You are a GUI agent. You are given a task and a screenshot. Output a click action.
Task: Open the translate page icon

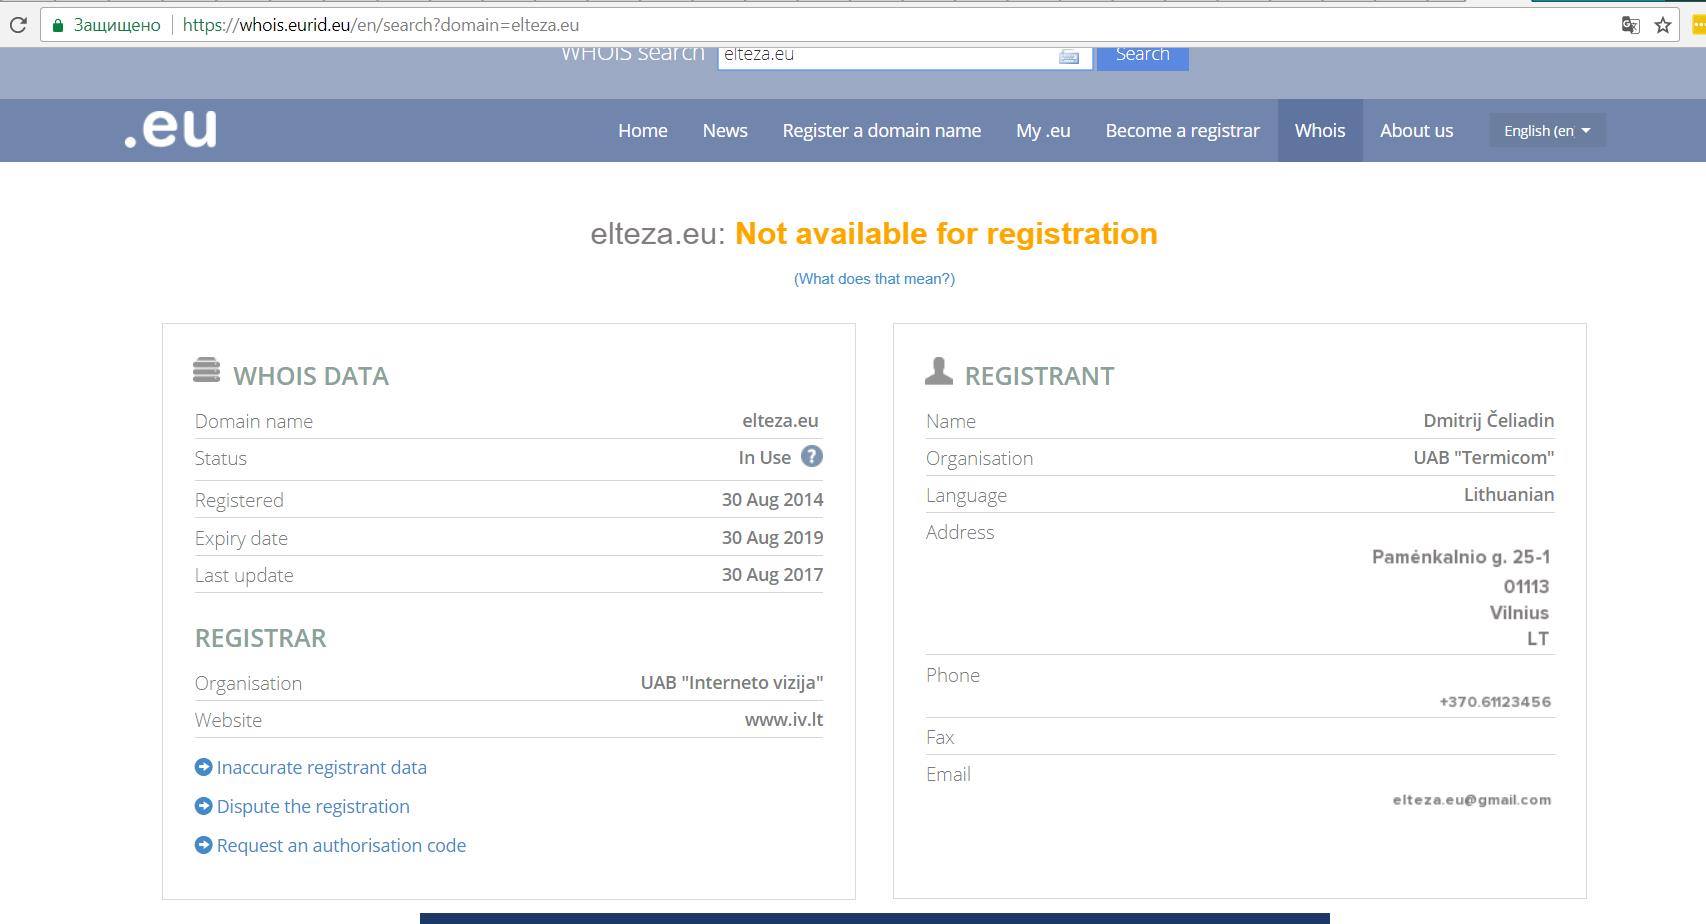point(1630,25)
